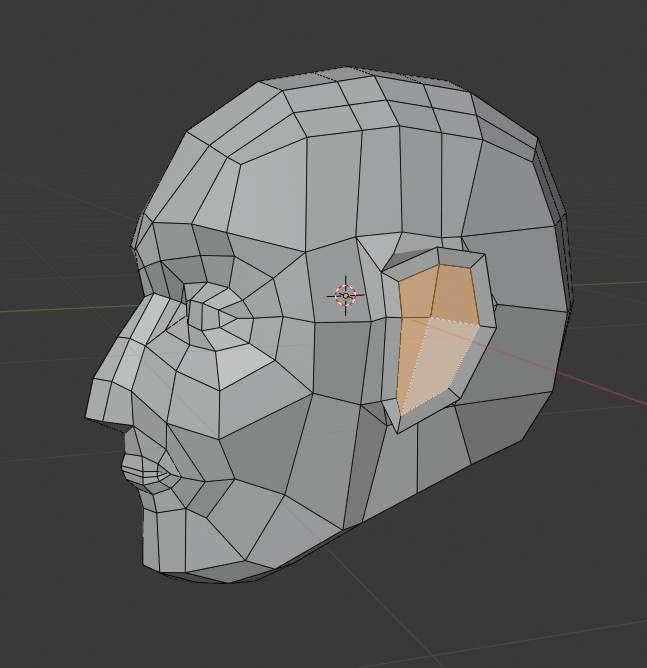The height and width of the screenshot is (668, 647).
Task: Click the front face of the nose tip
Action: 96,400
